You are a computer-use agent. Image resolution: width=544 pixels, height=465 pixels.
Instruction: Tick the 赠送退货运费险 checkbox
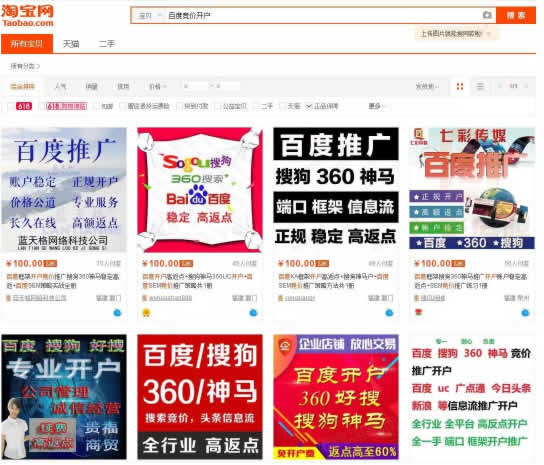[x=122, y=106]
